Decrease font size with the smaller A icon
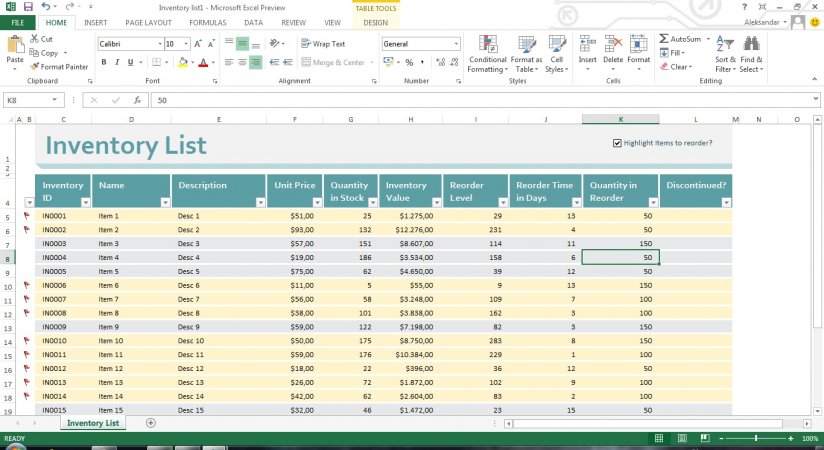The height and width of the screenshot is (450, 824). pyautogui.click(x=211, y=44)
